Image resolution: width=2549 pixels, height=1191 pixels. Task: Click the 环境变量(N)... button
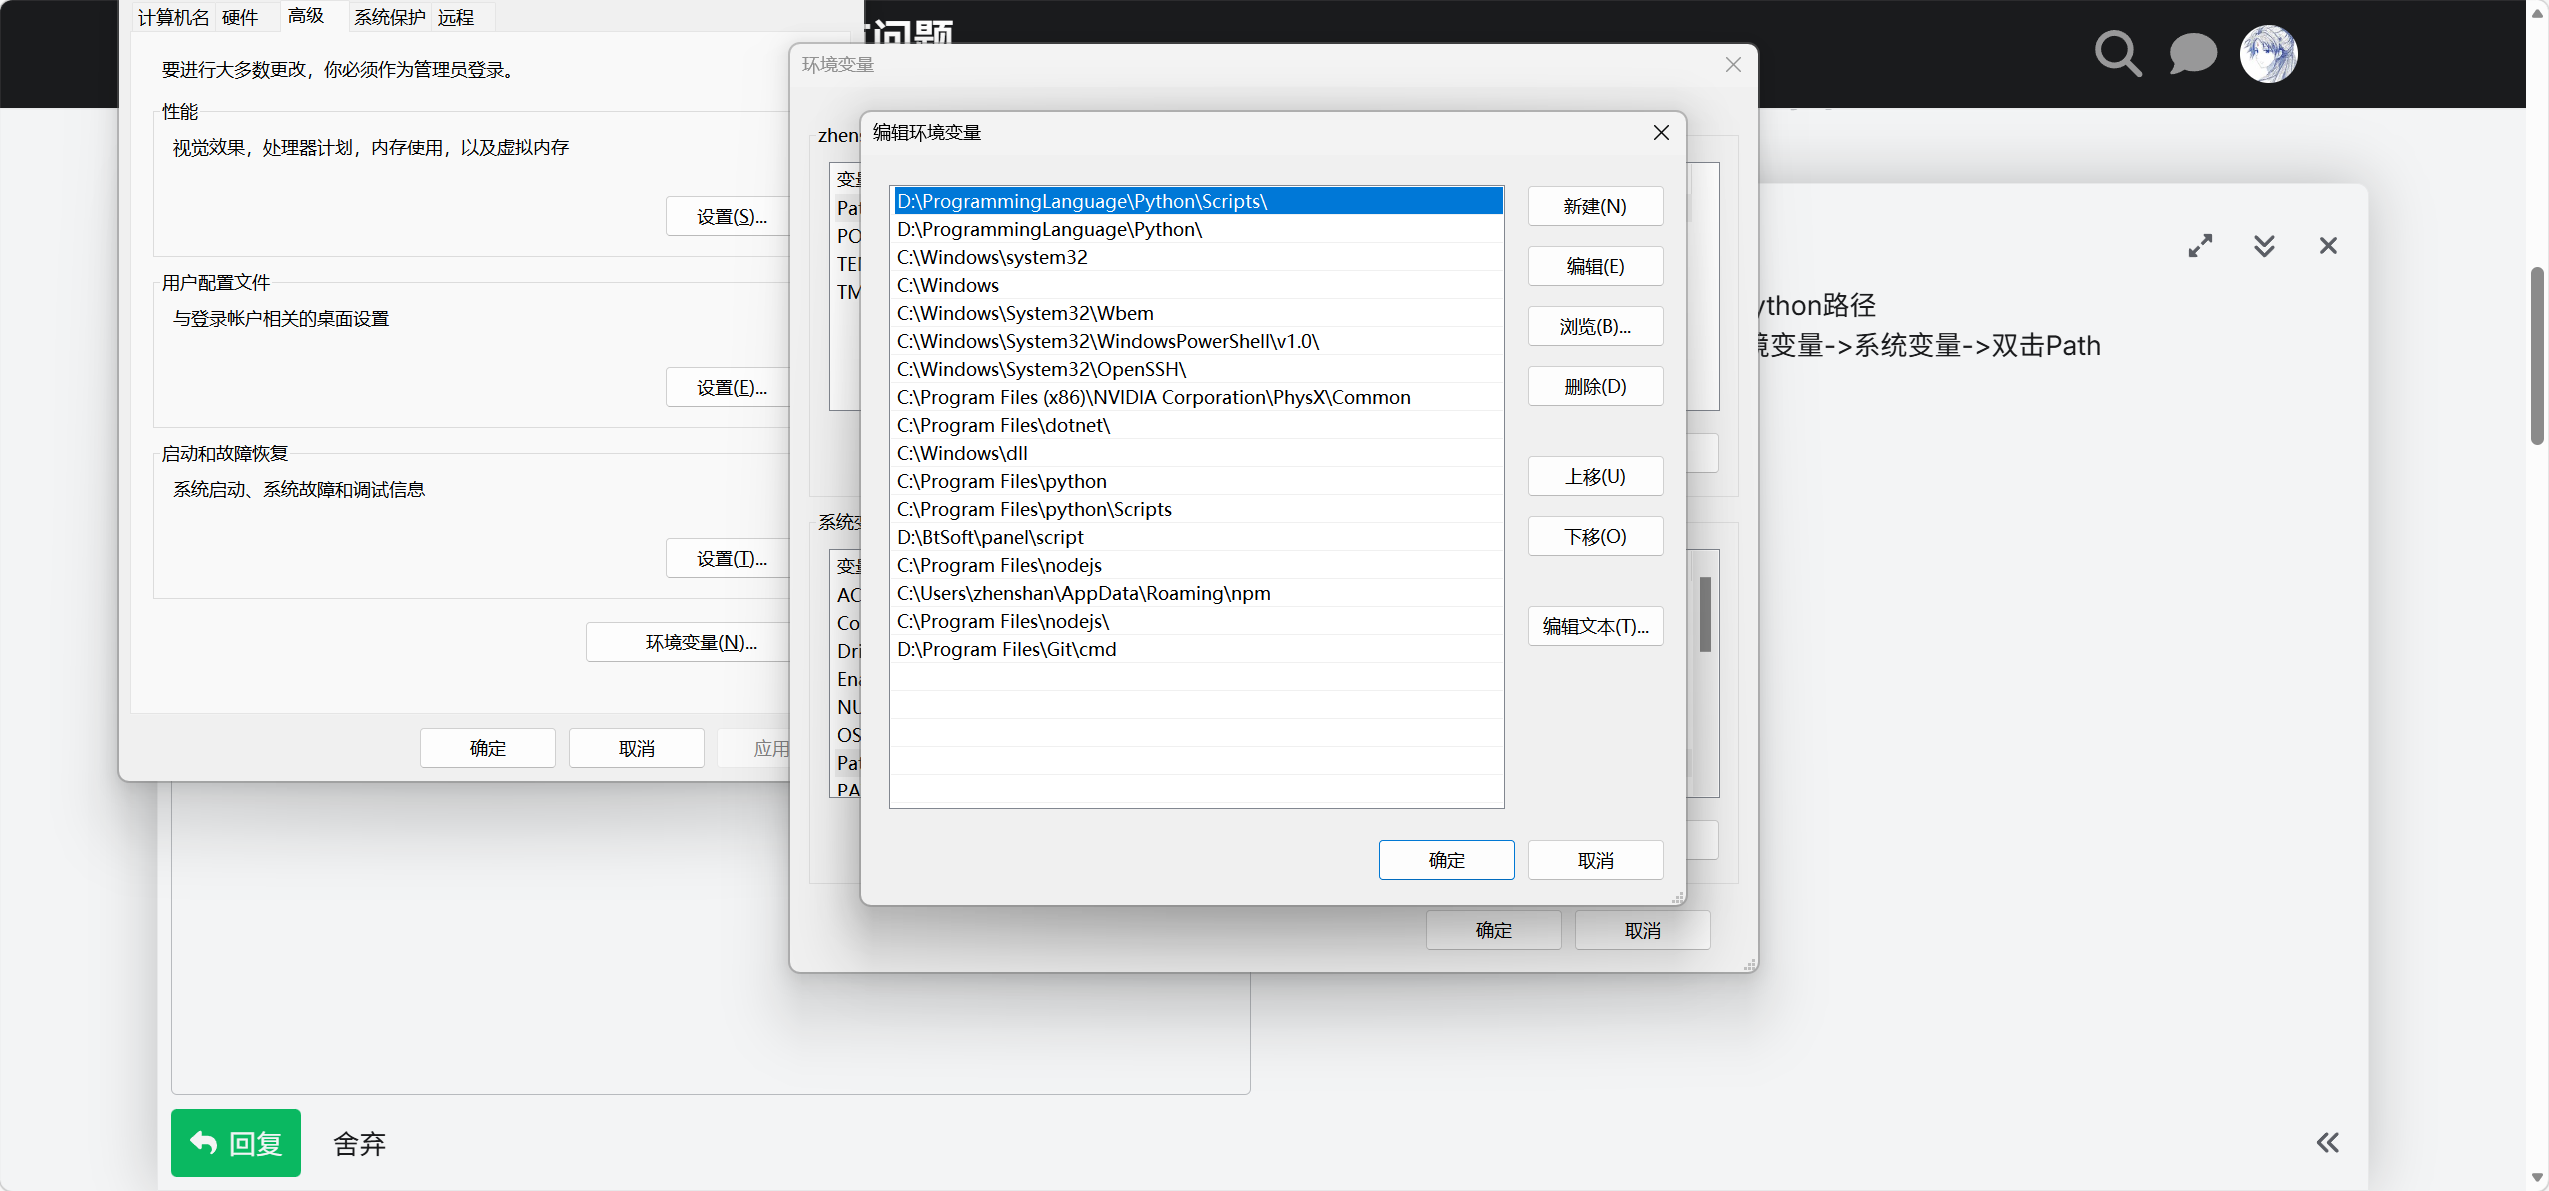(700, 643)
